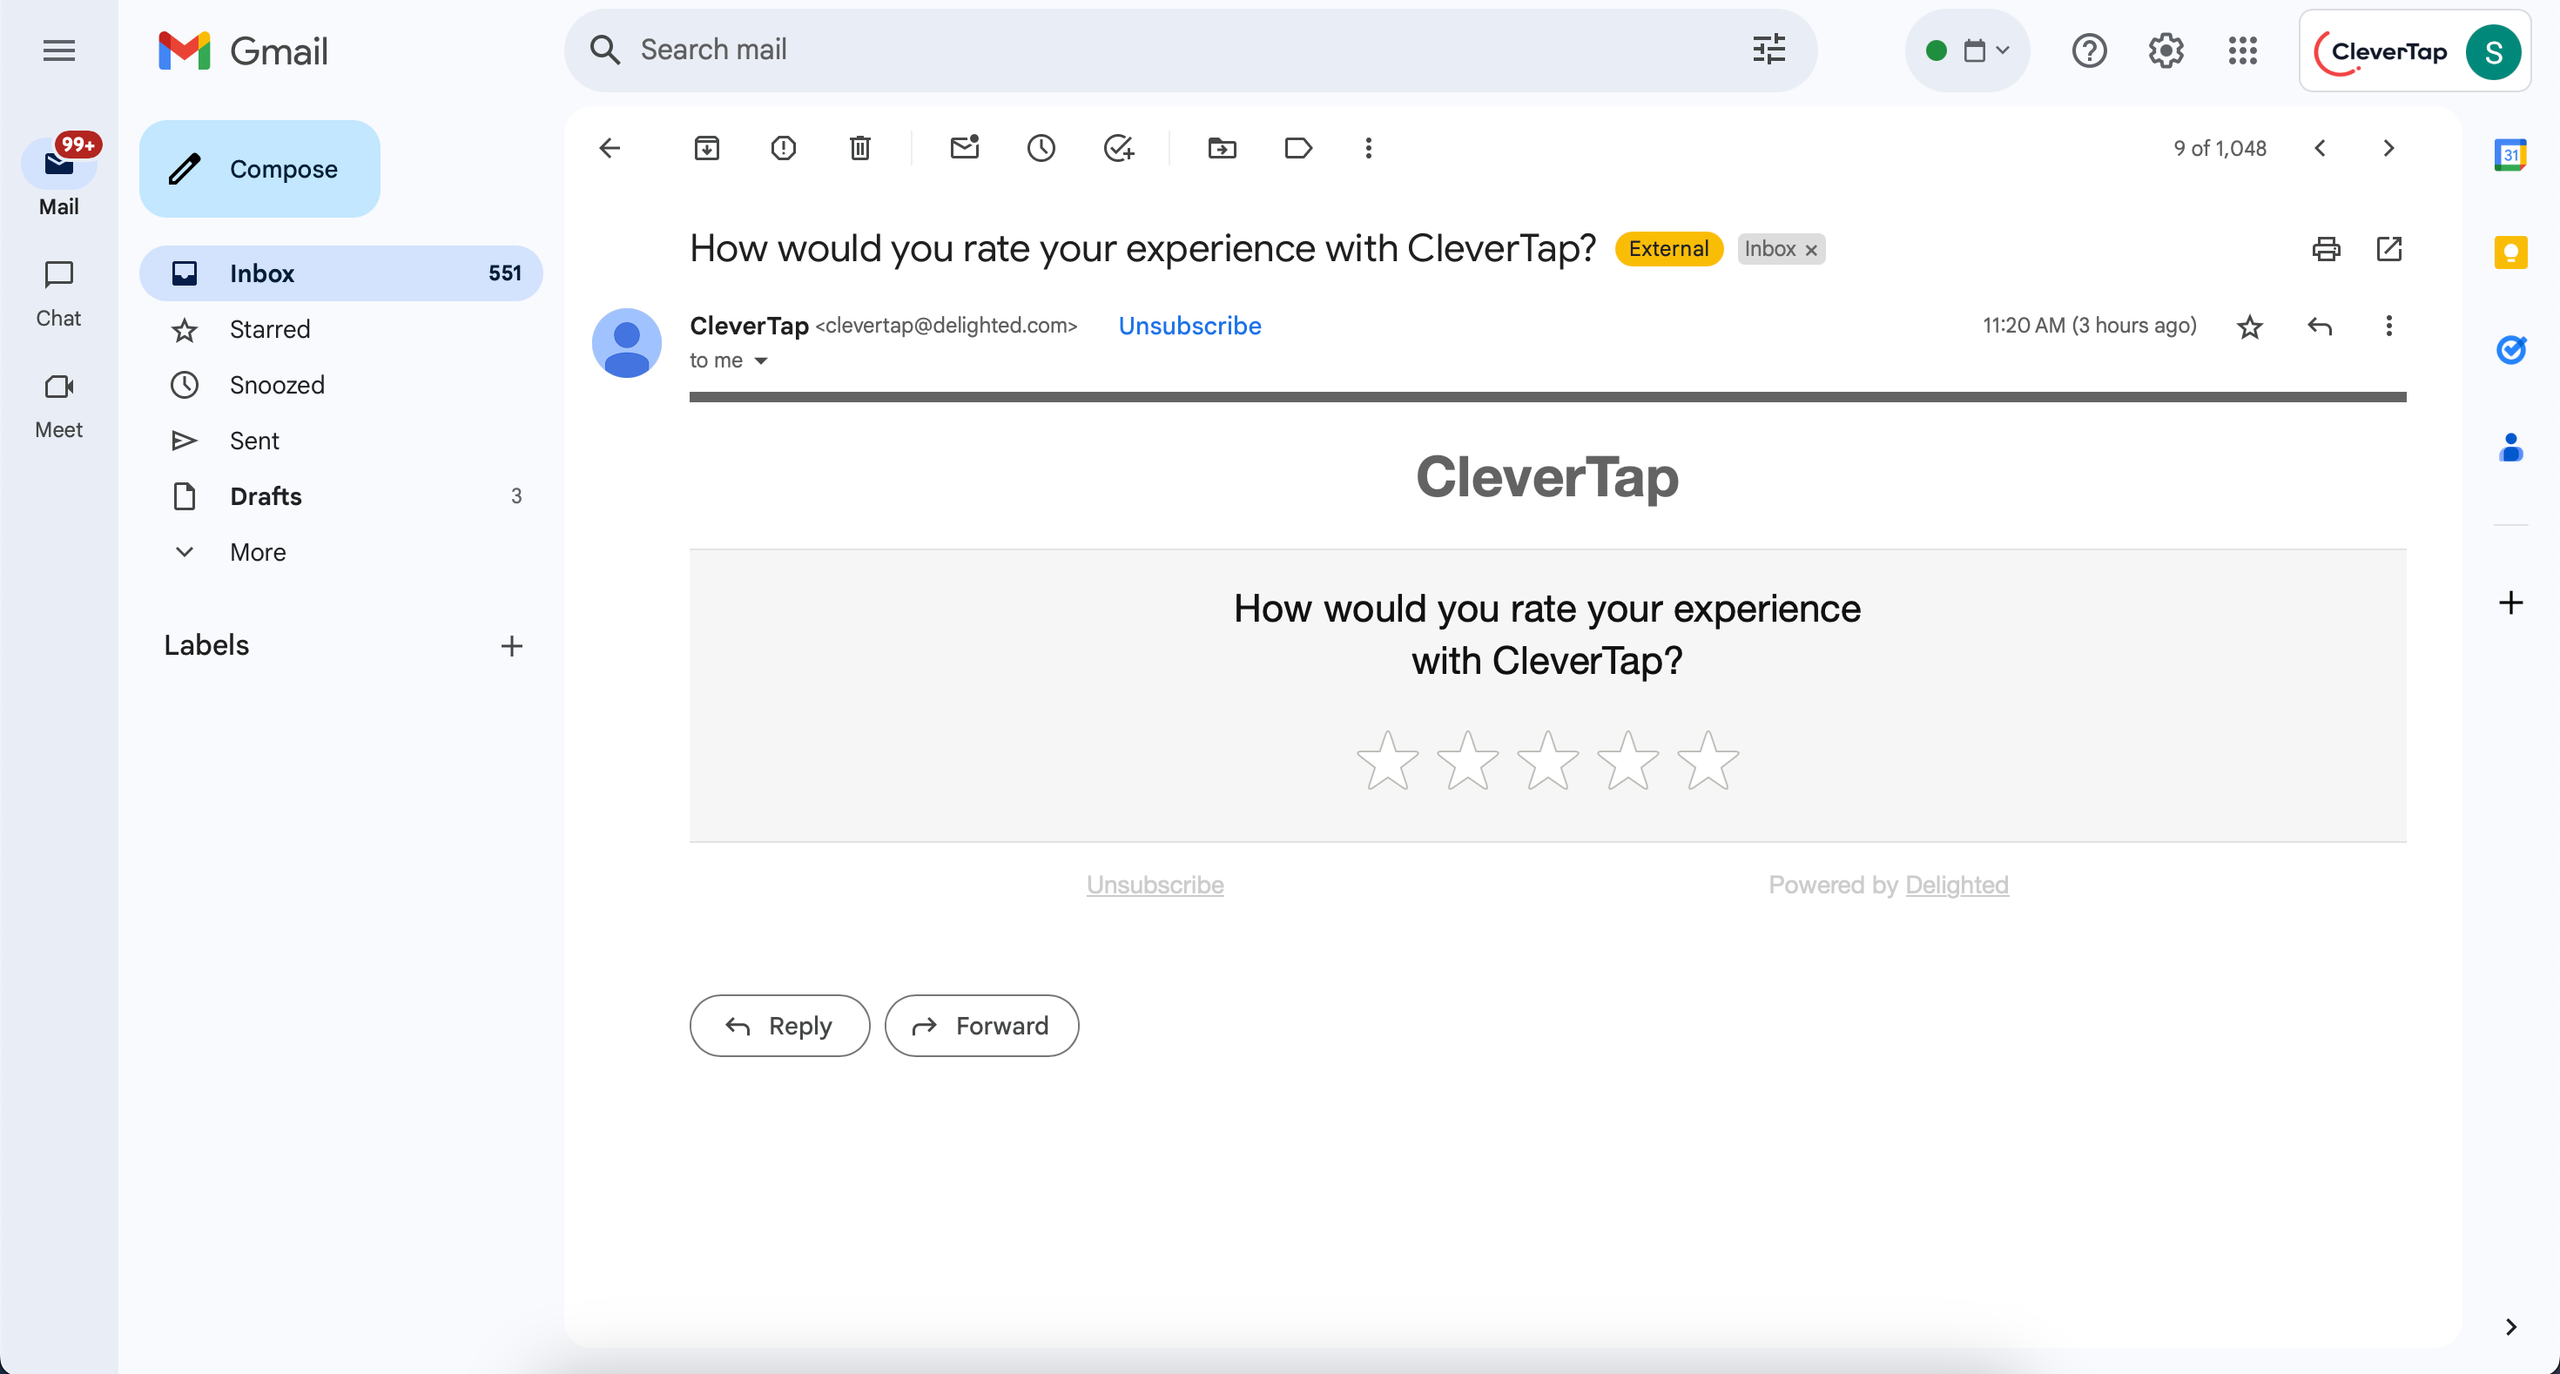
Task: Expand recipient details next to 'to me'
Action: click(761, 361)
